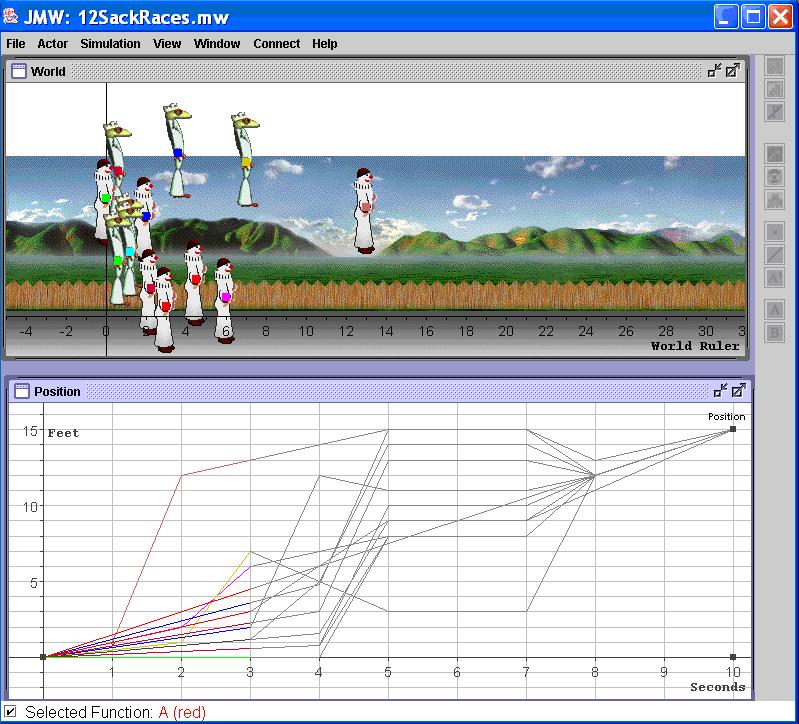Click the 'B' label tool in right toolbar
The image size is (799, 724).
click(775, 333)
